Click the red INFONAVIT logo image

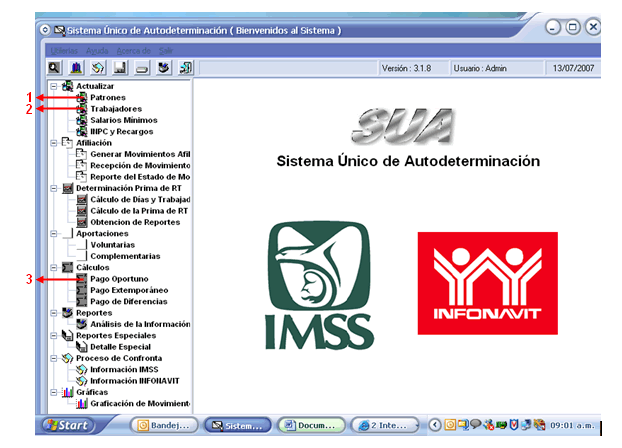pyautogui.click(x=488, y=283)
